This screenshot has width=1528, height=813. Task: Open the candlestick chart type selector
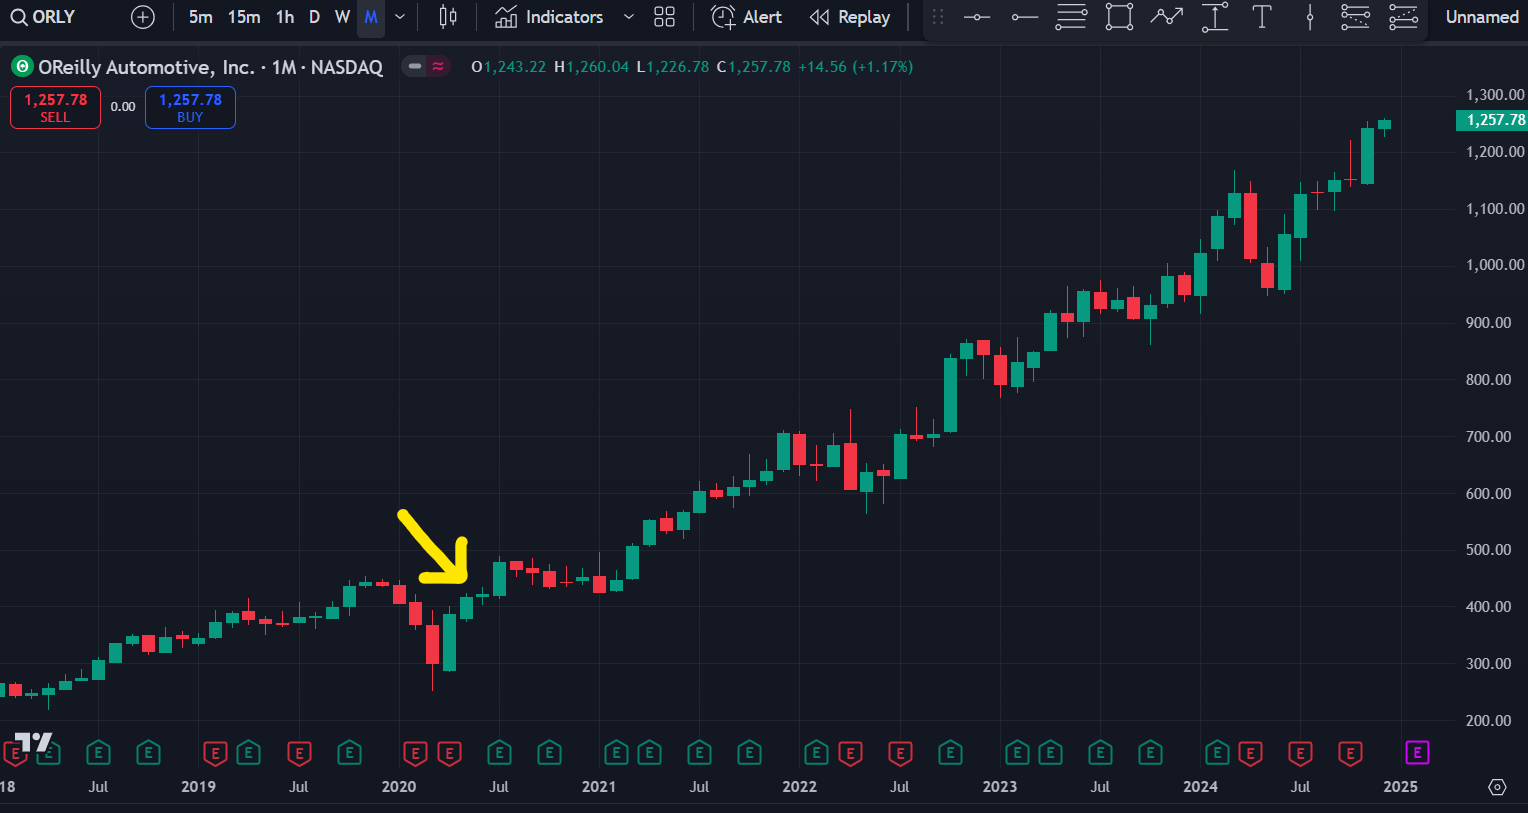(x=448, y=17)
